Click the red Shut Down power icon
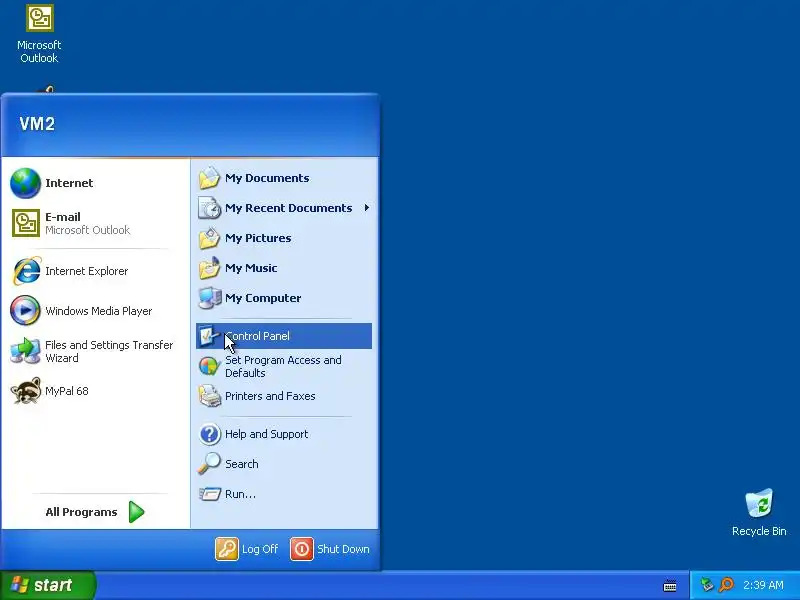This screenshot has height=600, width=800. [x=302, y=549]
